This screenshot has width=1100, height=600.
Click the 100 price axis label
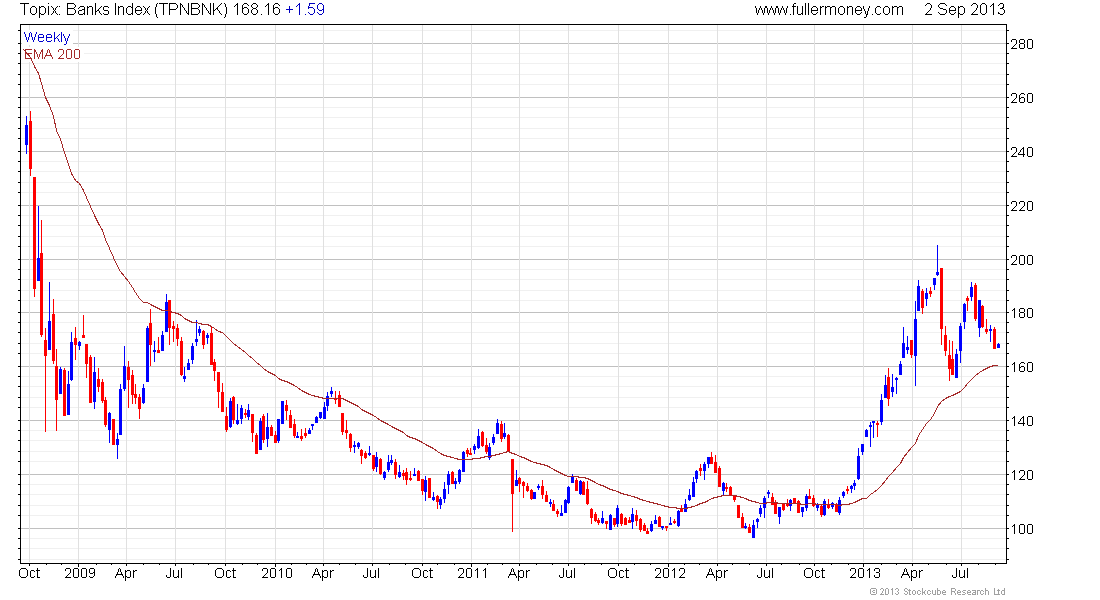pos(1021,530)
